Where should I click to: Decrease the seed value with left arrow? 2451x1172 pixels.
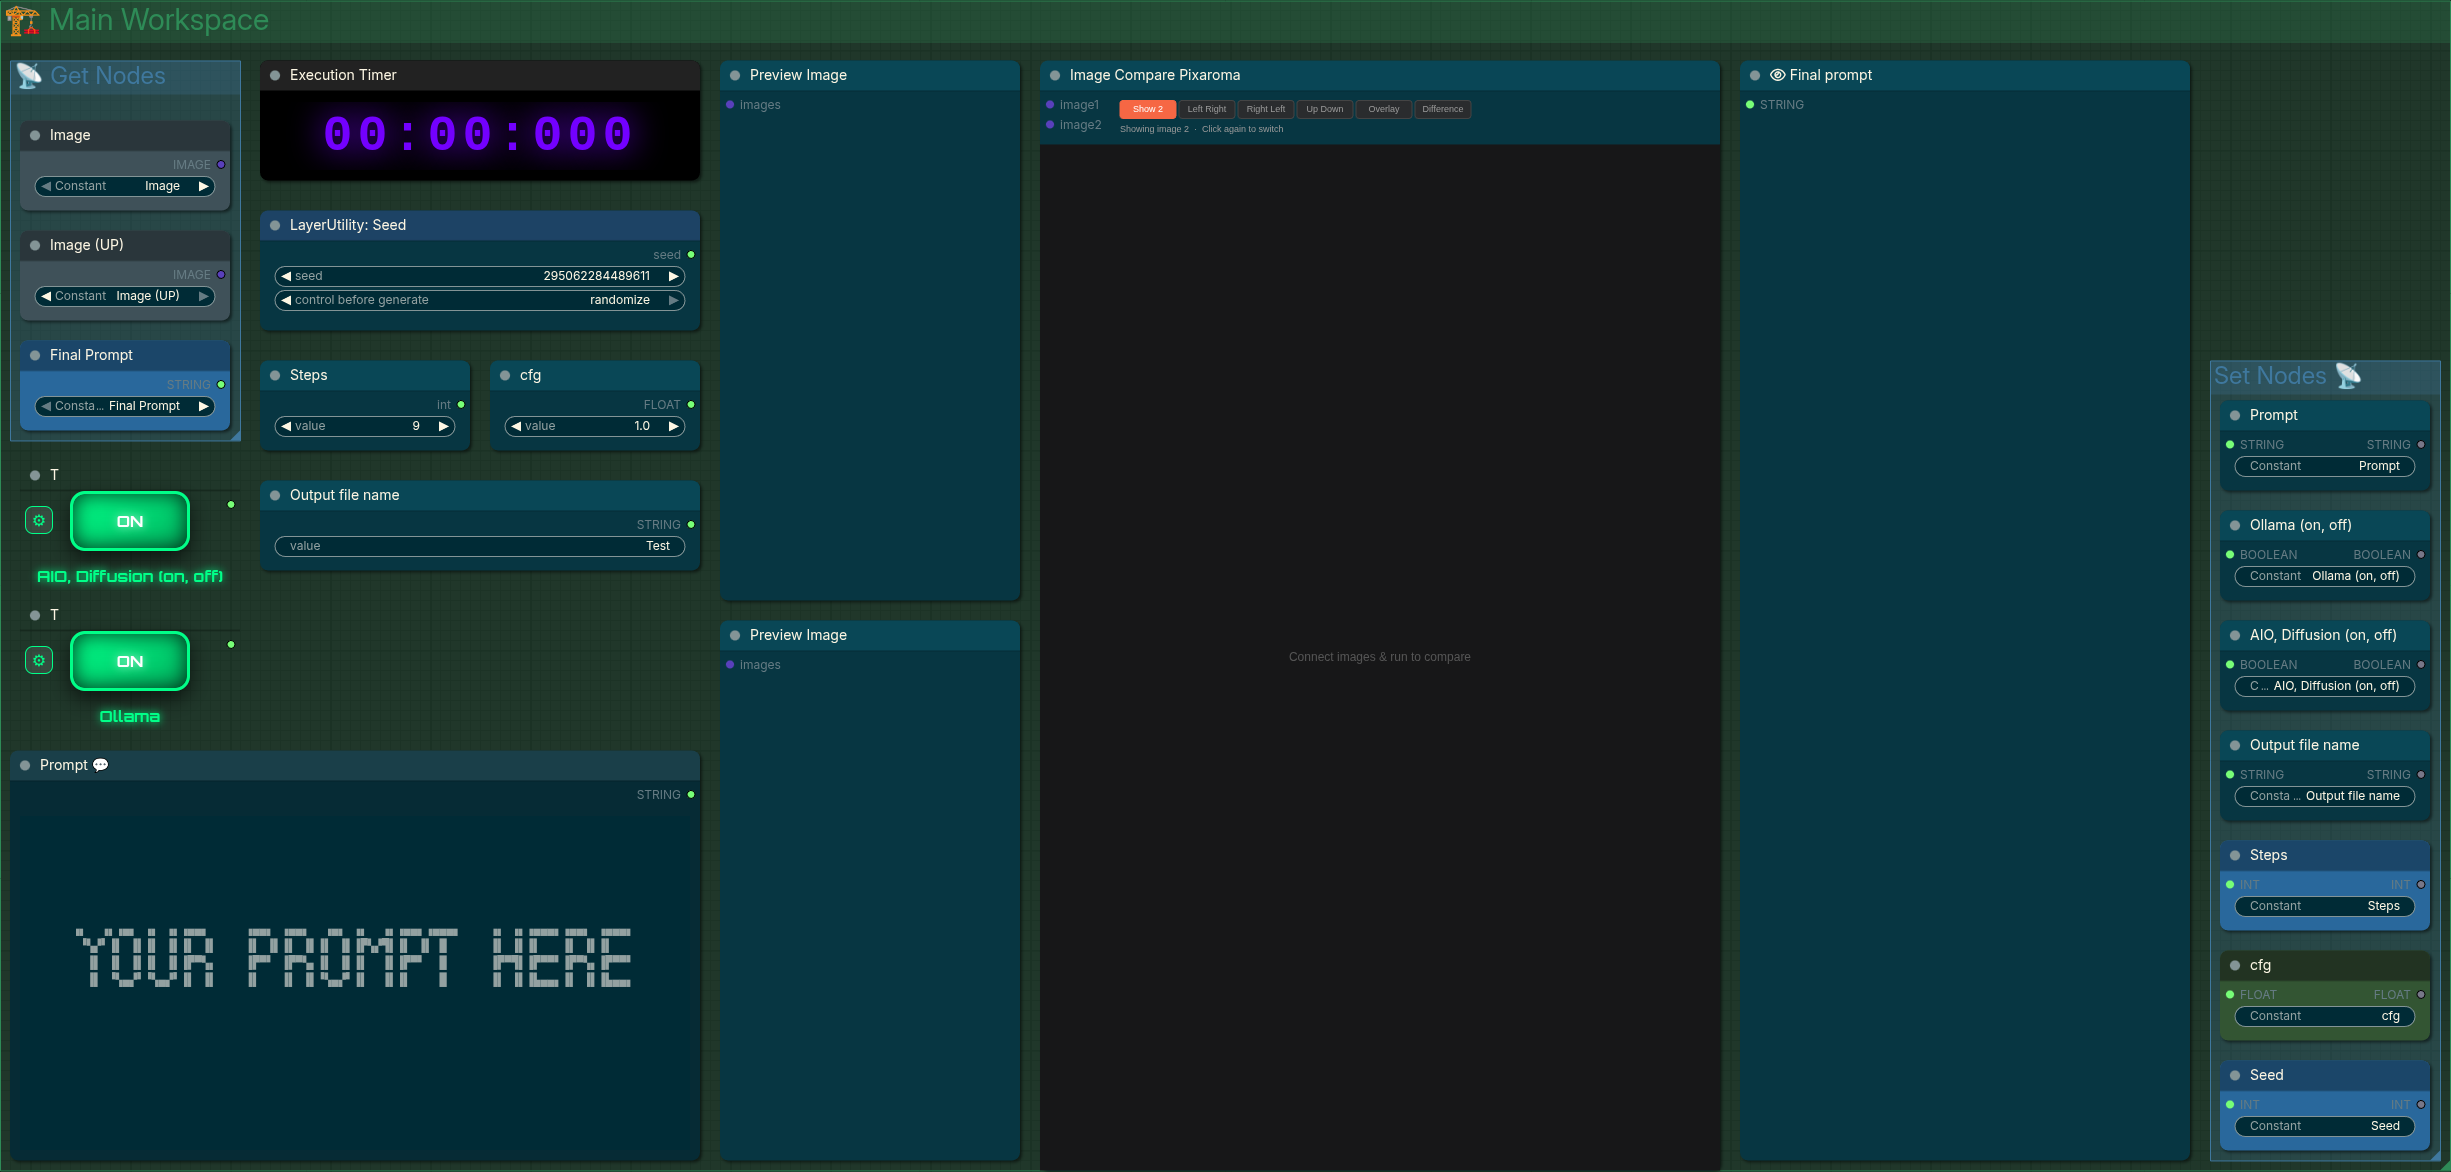click(x=286, y=276)
